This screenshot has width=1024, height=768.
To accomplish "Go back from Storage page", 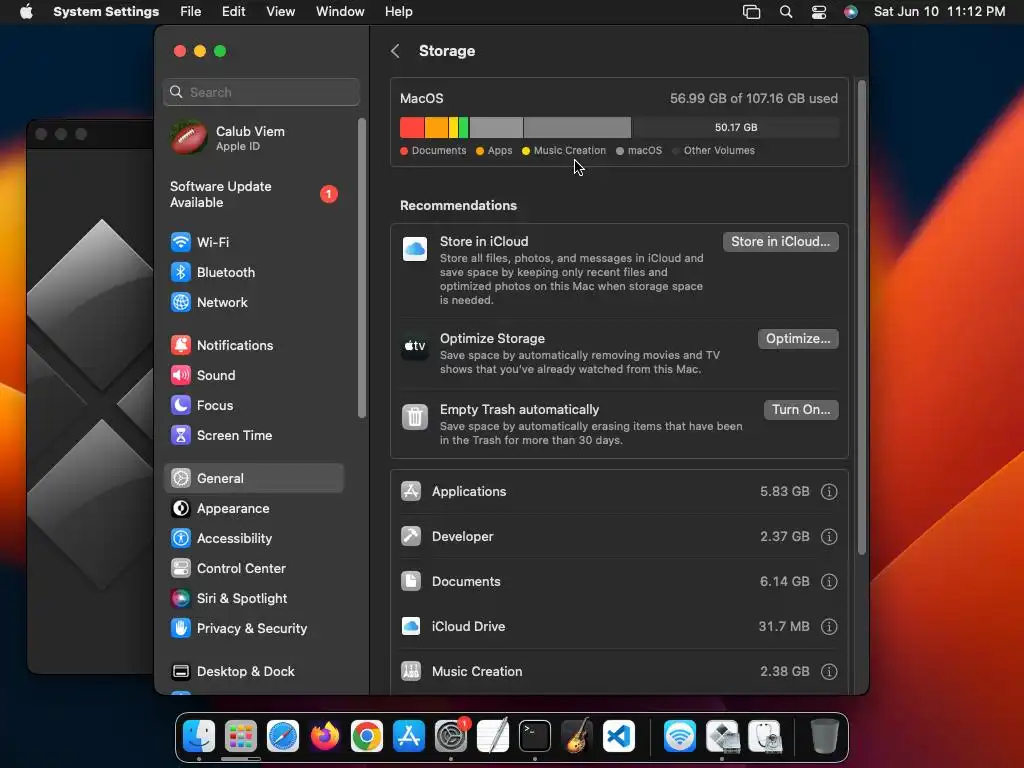I will [x=395, y=51].
